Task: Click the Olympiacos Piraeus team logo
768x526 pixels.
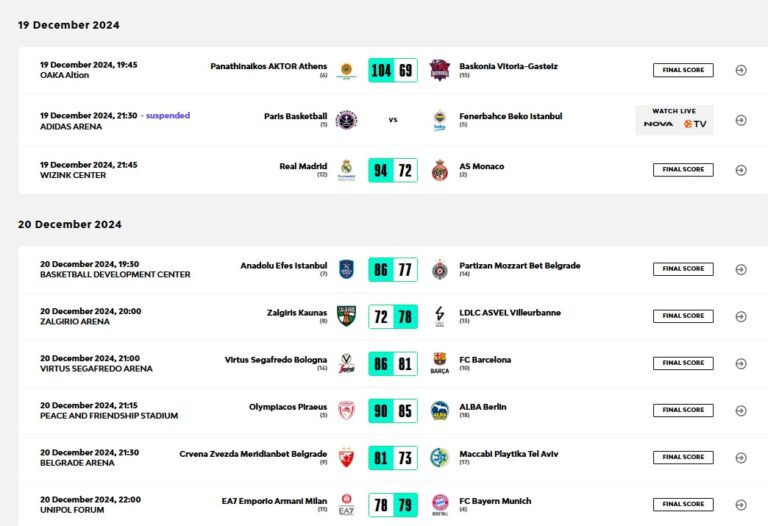Action: click(346, 410)
